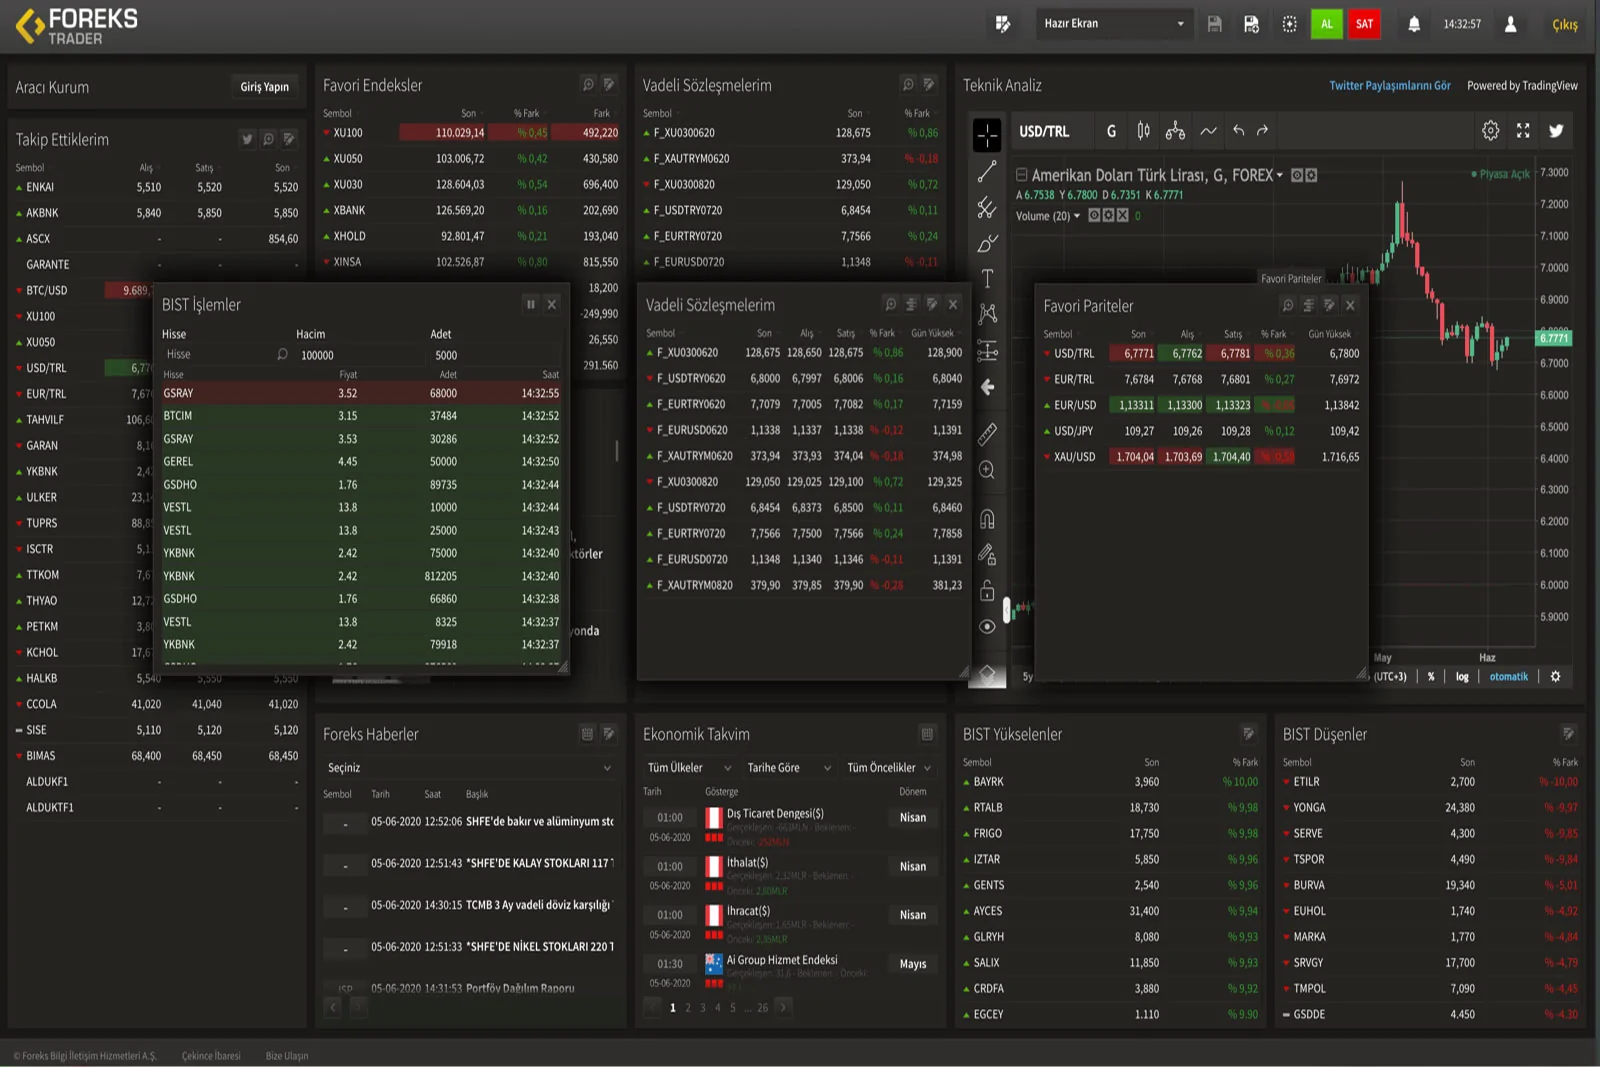Pick the text annotation tool
This screenshot has height=1067, width=1600.
(x=987, y=278)
